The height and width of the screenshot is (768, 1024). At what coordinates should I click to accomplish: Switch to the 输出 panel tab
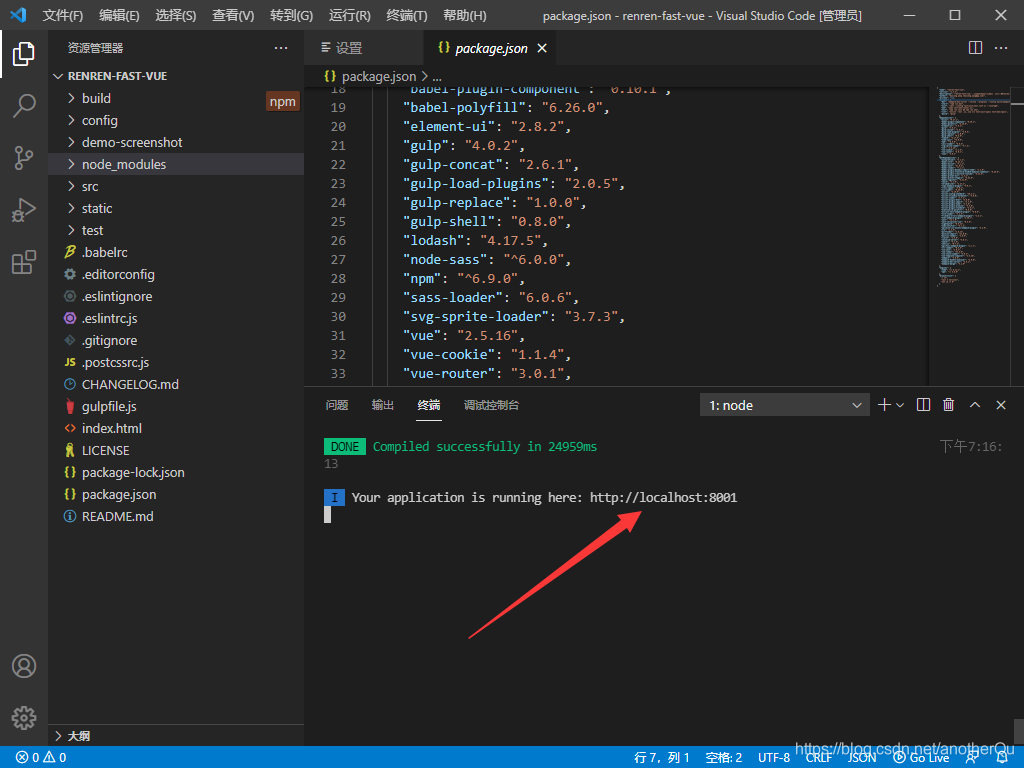382,405
